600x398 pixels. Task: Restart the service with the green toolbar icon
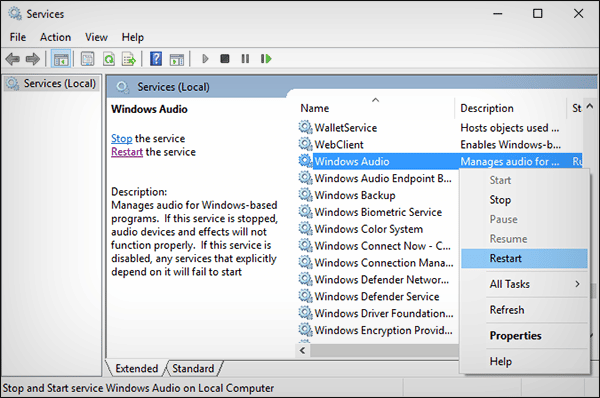(x=266, y=59)
